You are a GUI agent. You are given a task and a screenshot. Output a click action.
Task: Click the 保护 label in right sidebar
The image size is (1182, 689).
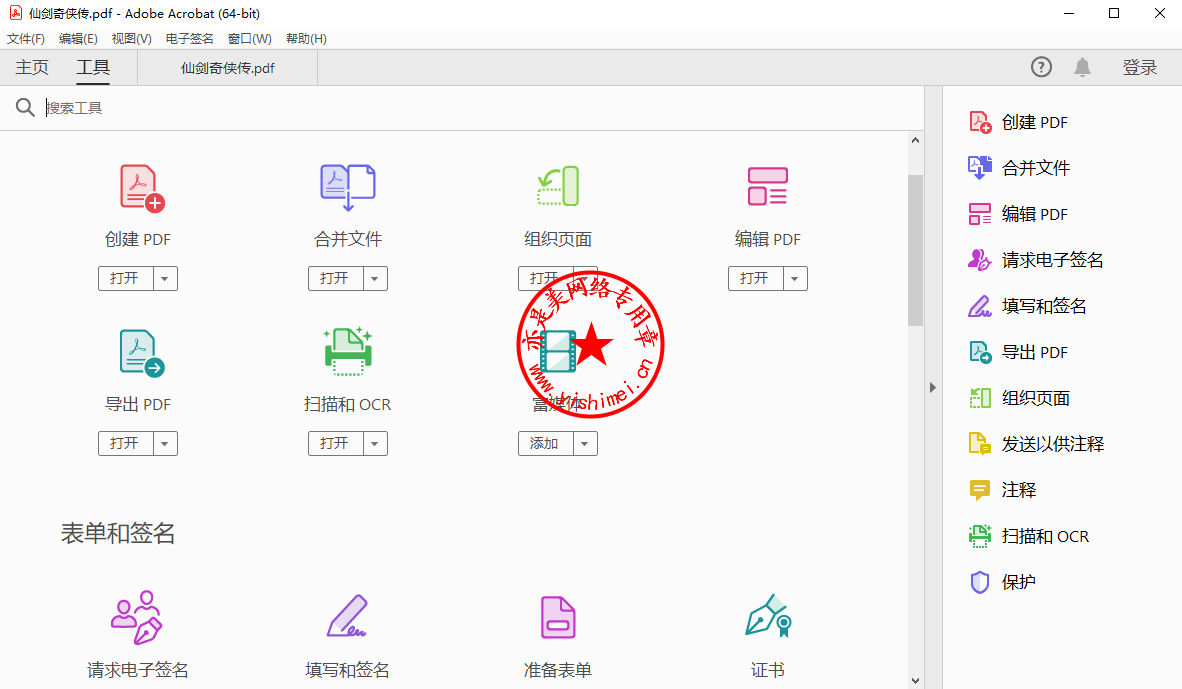(1018, 582)
